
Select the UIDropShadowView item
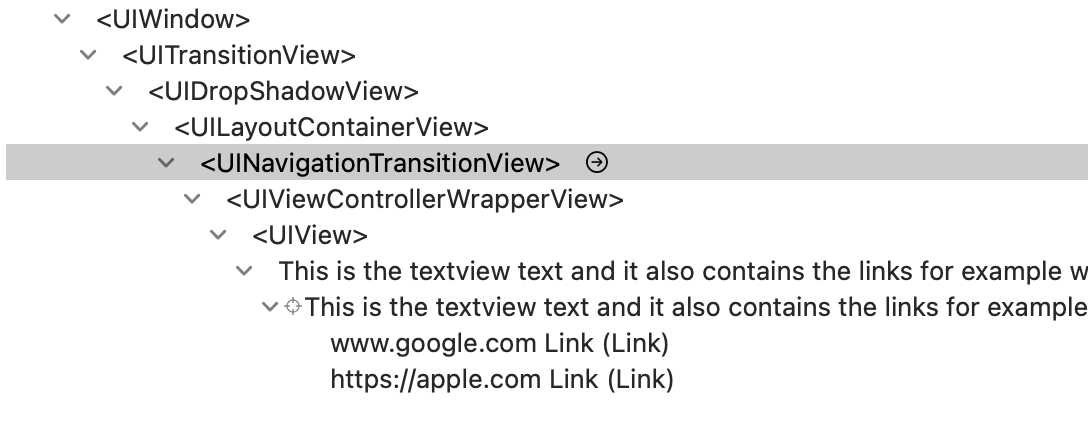[x=282, y=91]
